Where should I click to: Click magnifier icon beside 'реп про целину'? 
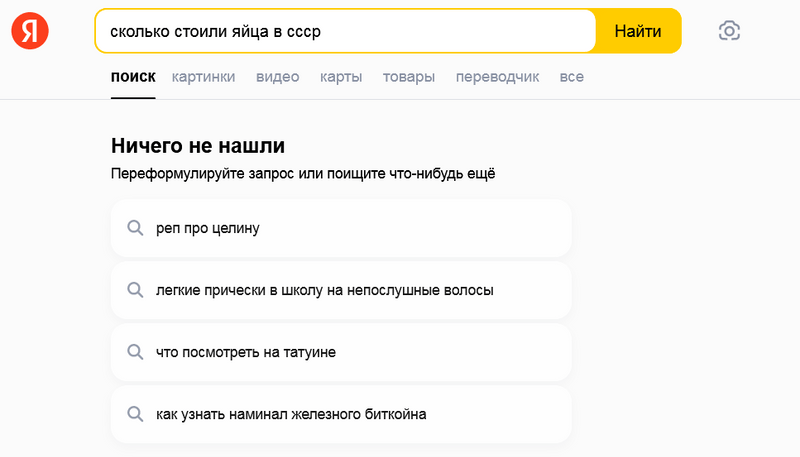(x=136, y=228)
